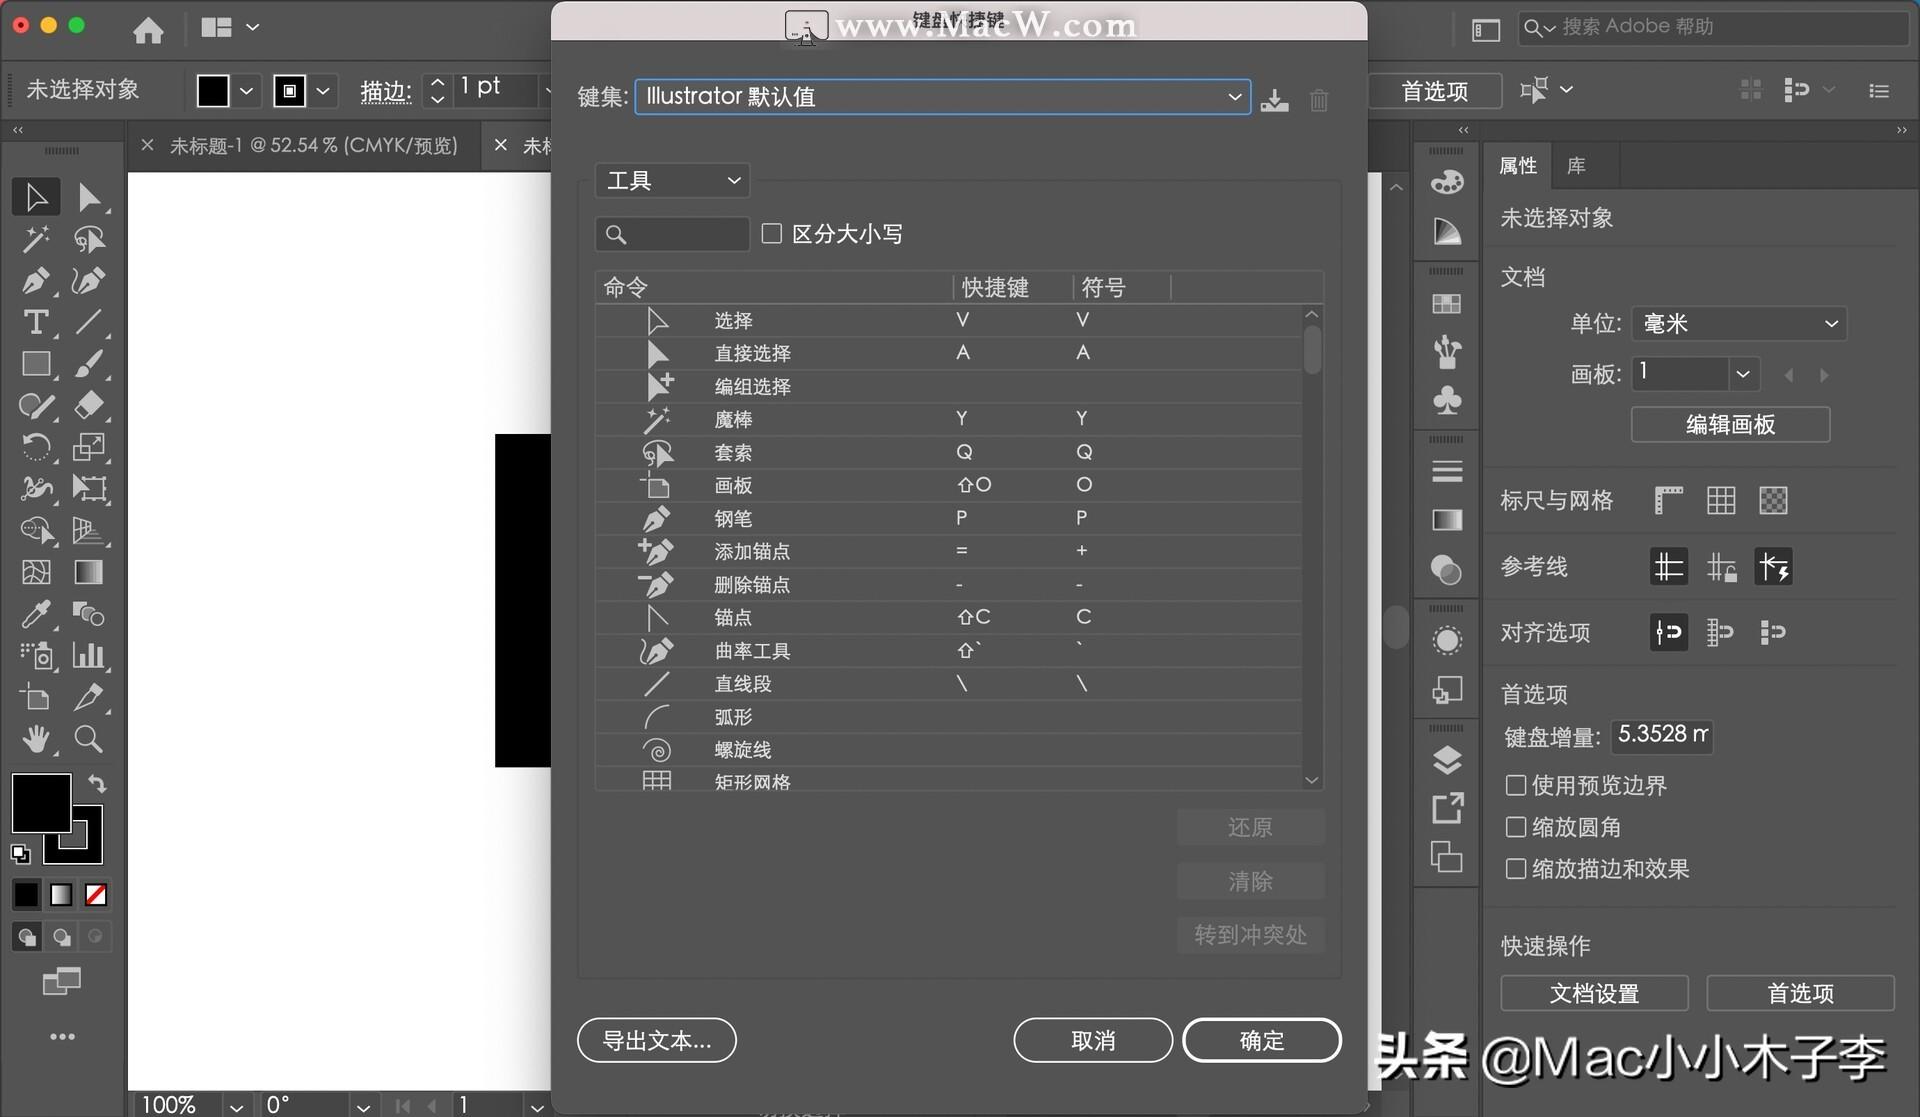
Task: Select the Paintbrush tool in the toolbar
Action: (x=89, y=364)
